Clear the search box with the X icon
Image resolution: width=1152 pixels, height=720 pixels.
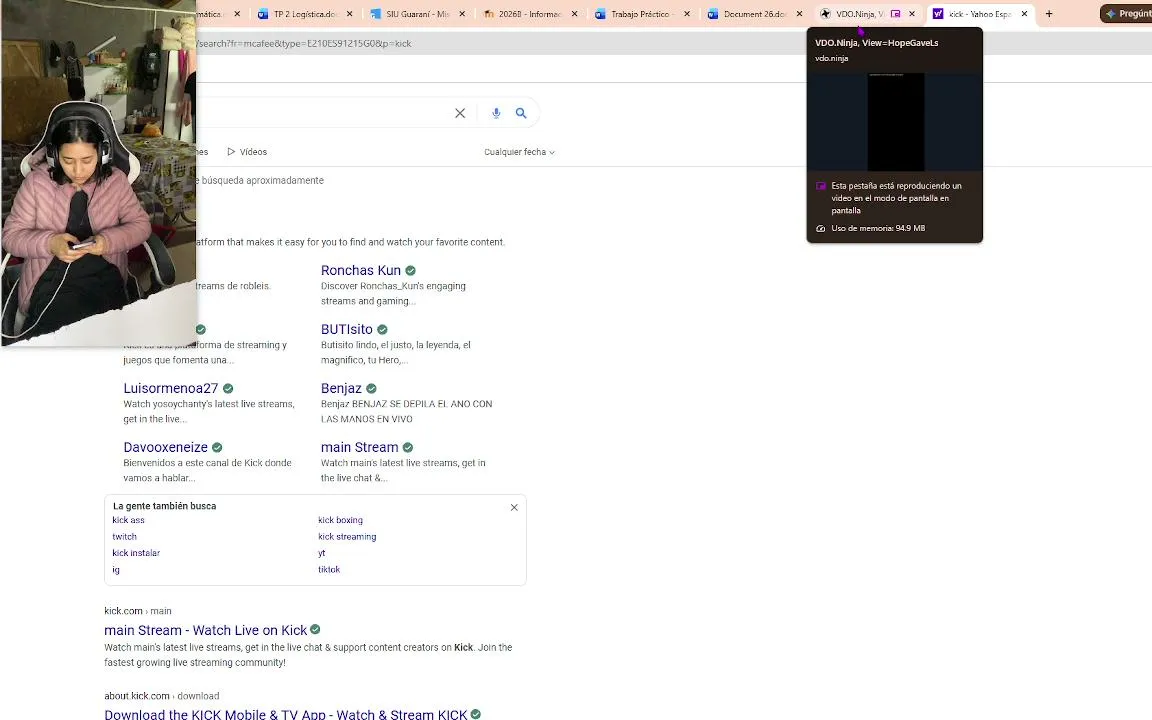(x=460, y=113)
